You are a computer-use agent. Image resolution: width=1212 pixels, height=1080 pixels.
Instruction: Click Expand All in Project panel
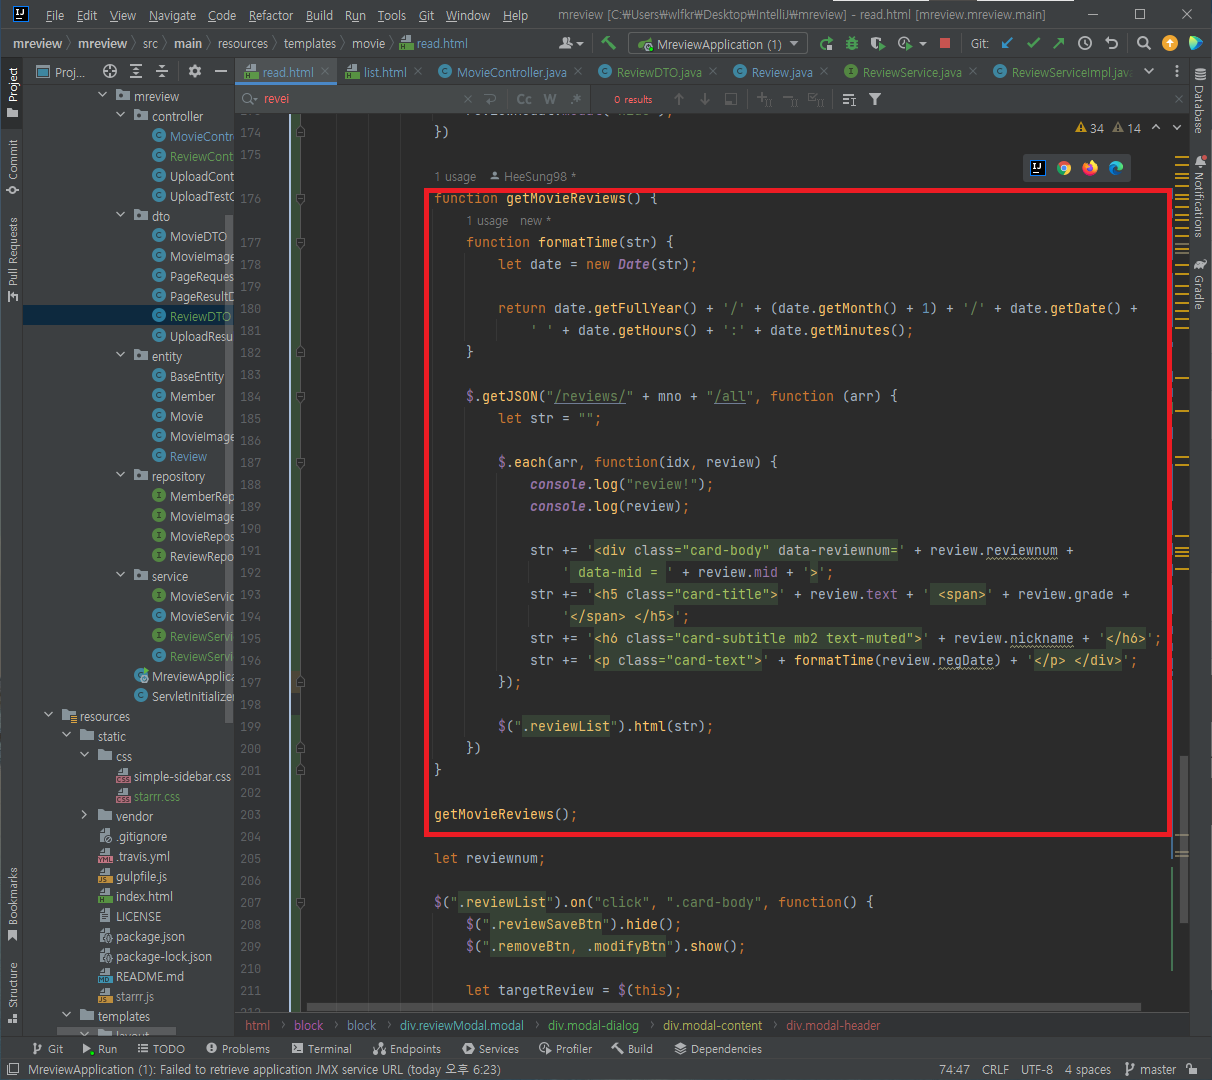pos(136,71)
